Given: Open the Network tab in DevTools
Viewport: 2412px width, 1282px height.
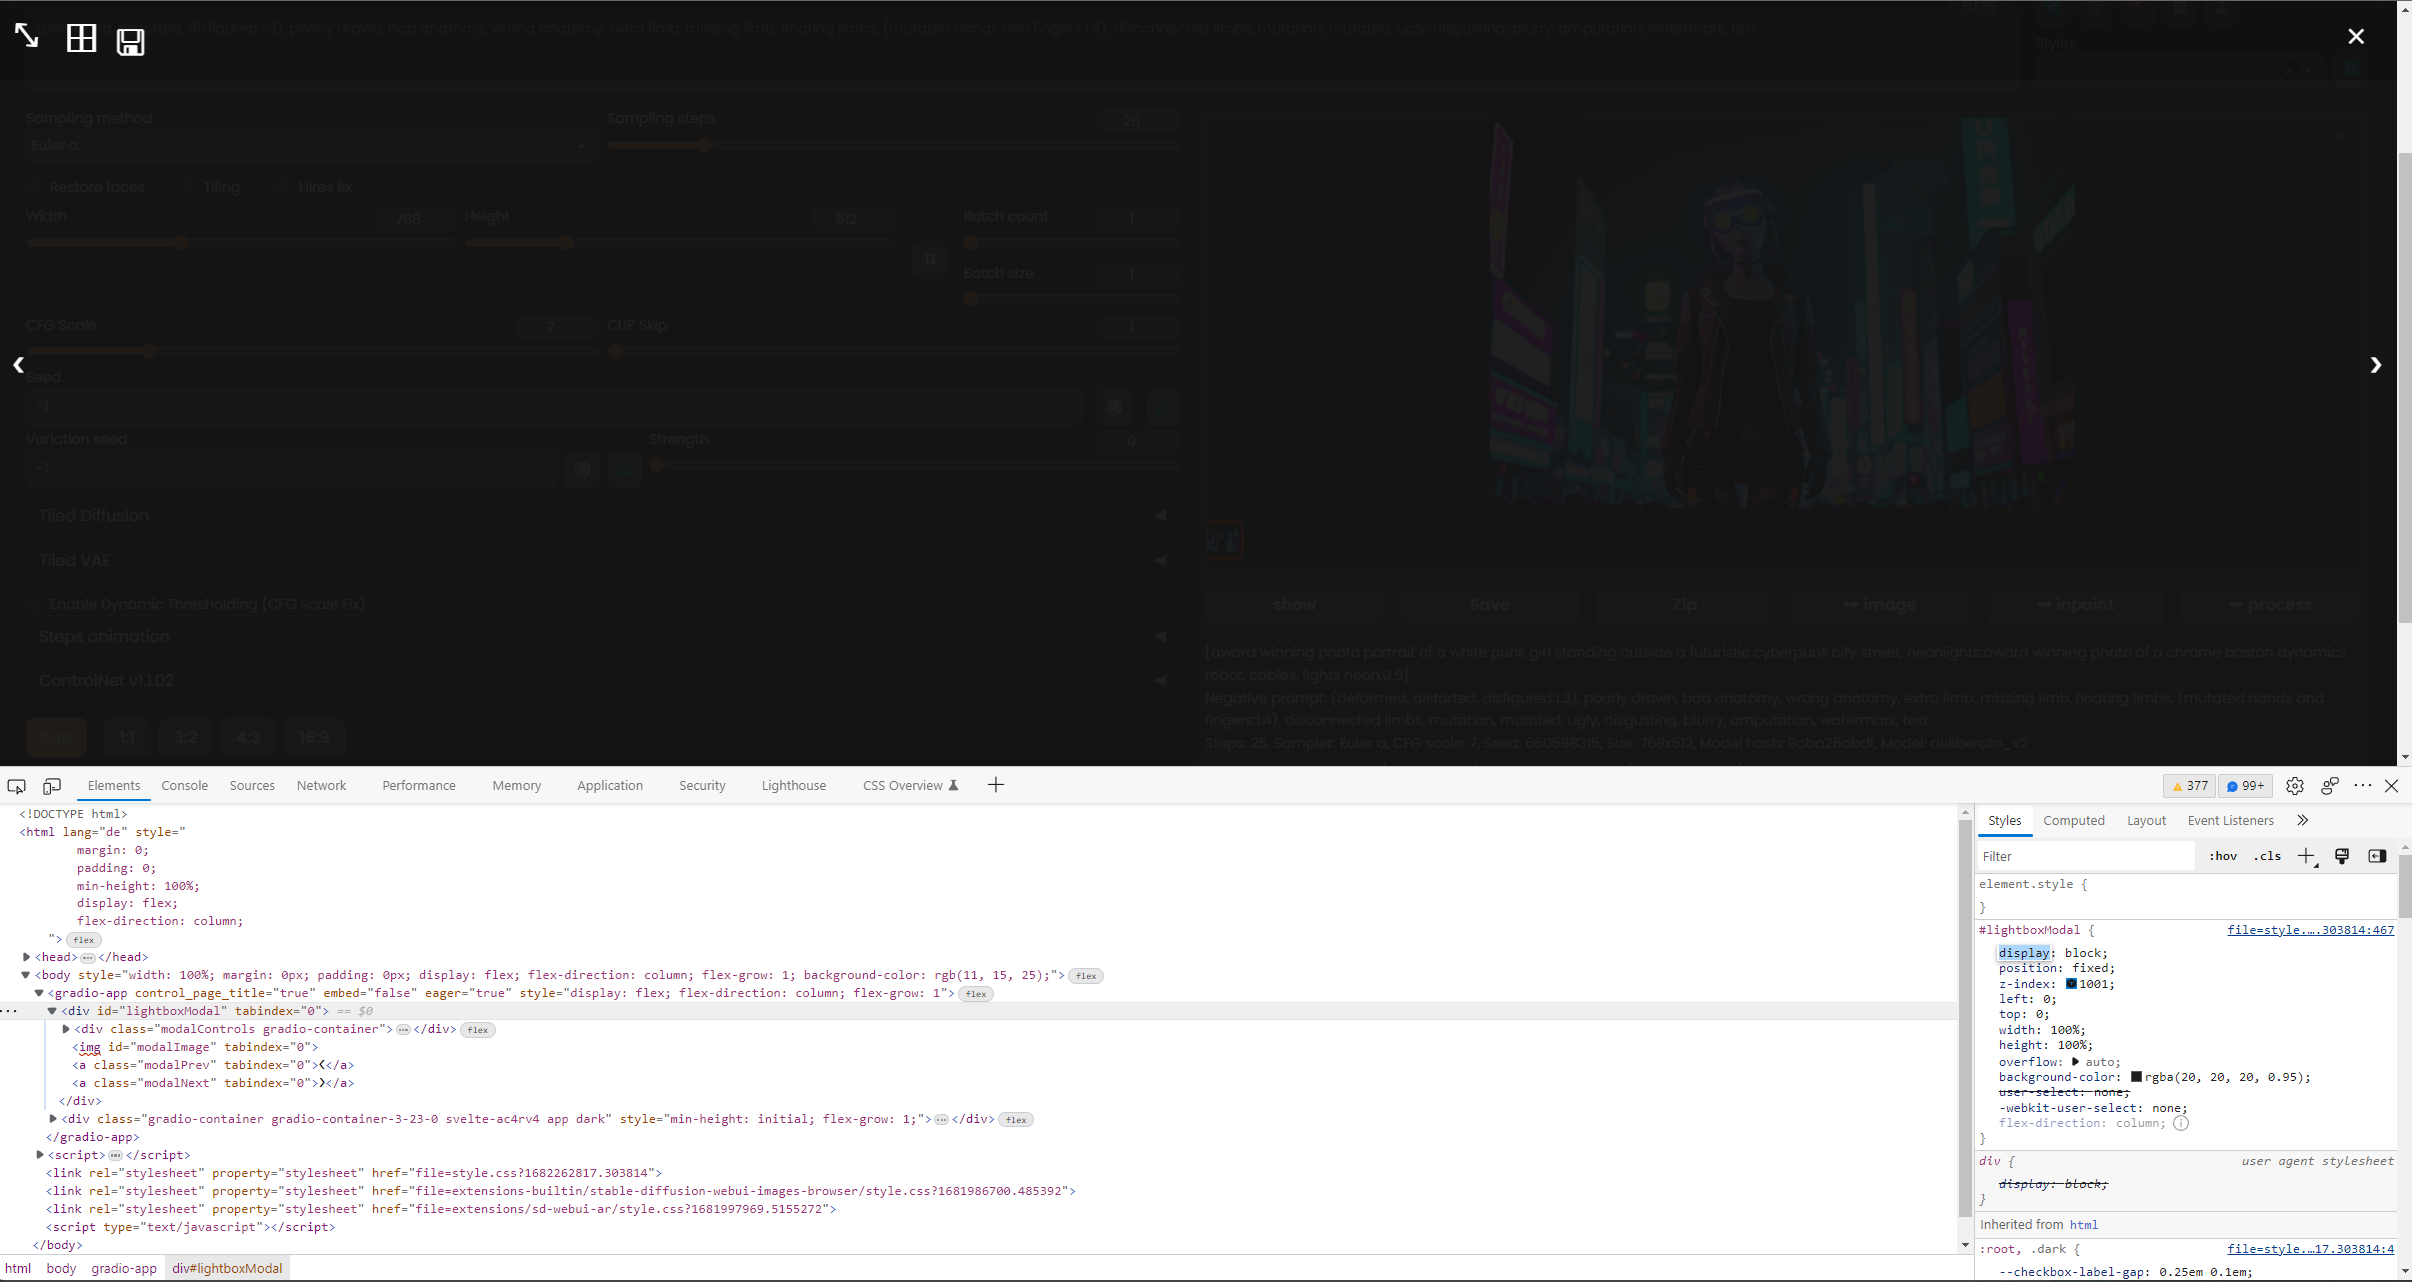Looking at the screenshot, I should pyautogui.click(x=322, y=786).
